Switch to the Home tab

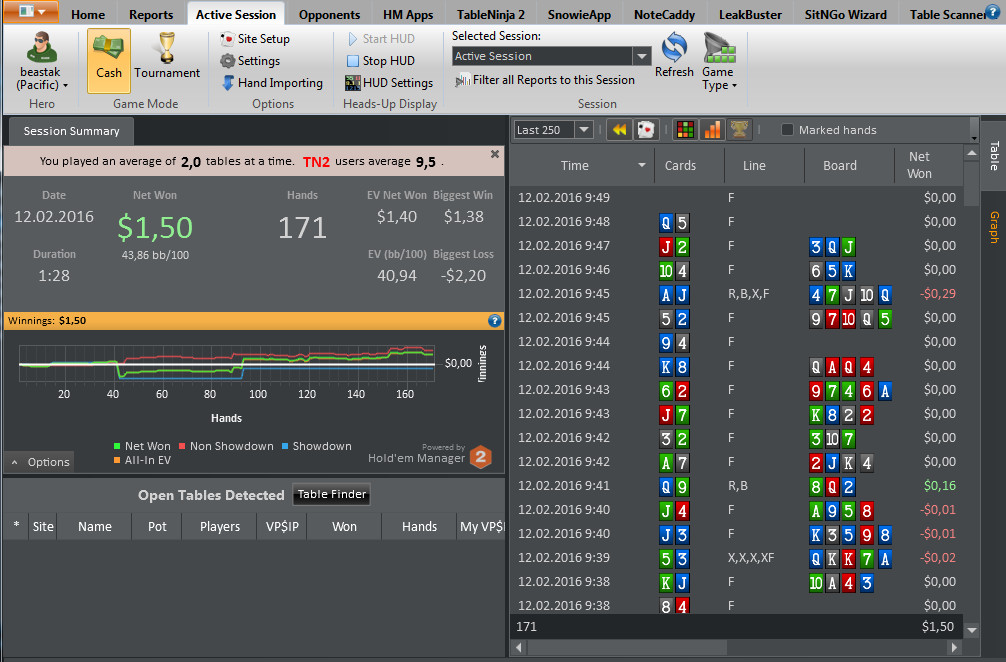click(x=88, y=14)
